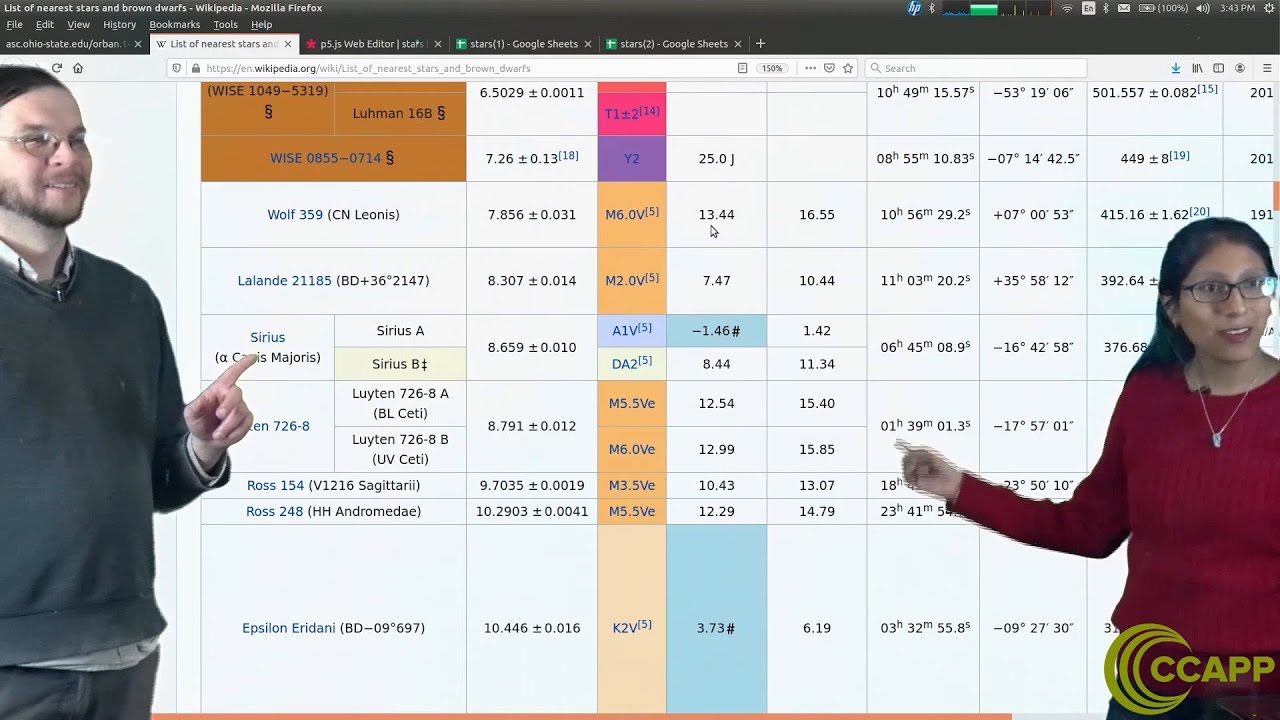
Task: Open the Wolf 359 link
Action: tap(294, 215)
